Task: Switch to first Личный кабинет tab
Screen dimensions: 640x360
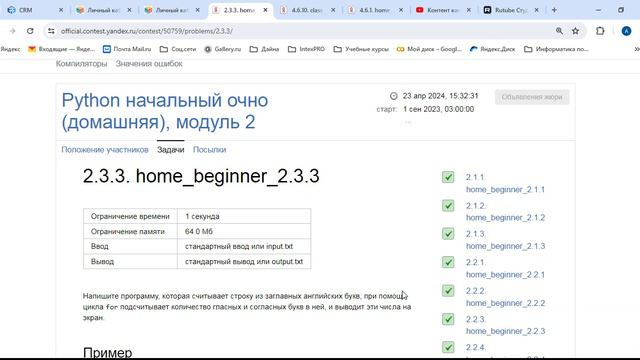Action: pyautogui.click(x=103, y=10)
